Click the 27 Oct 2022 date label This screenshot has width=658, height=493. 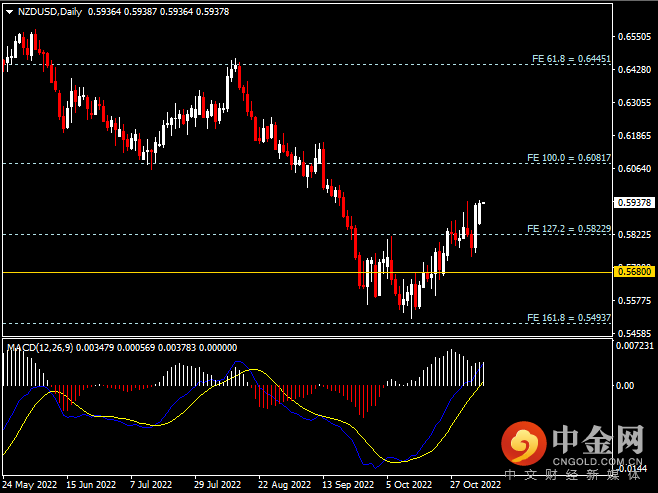point(475,485)
